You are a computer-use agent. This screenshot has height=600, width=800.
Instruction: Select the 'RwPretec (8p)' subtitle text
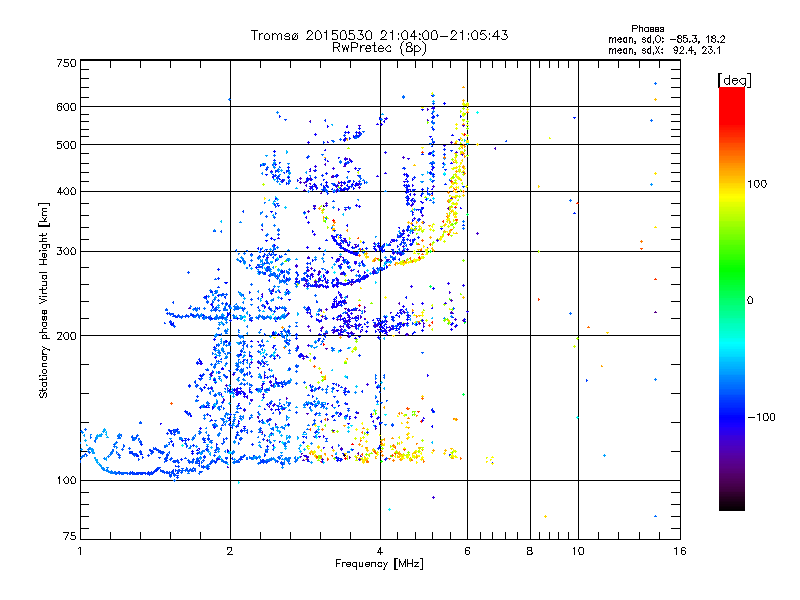(x=379, y=48)
